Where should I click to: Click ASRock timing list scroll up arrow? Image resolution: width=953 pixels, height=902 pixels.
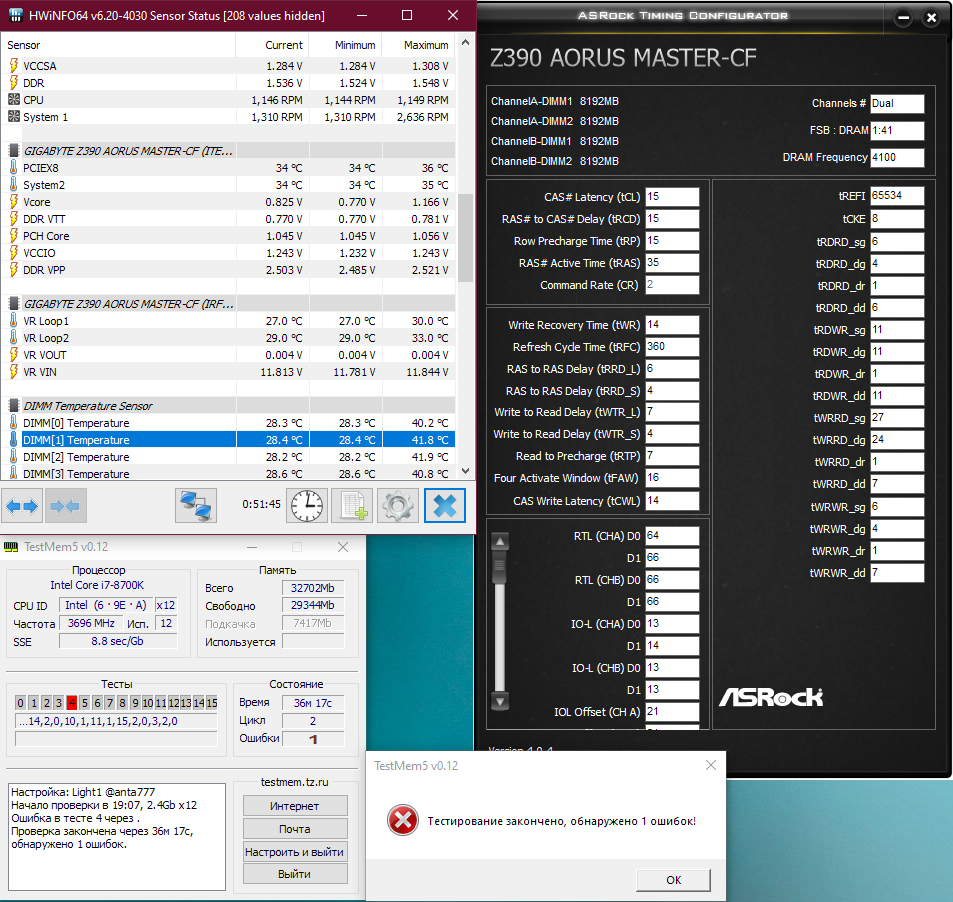tap(500, 542)
